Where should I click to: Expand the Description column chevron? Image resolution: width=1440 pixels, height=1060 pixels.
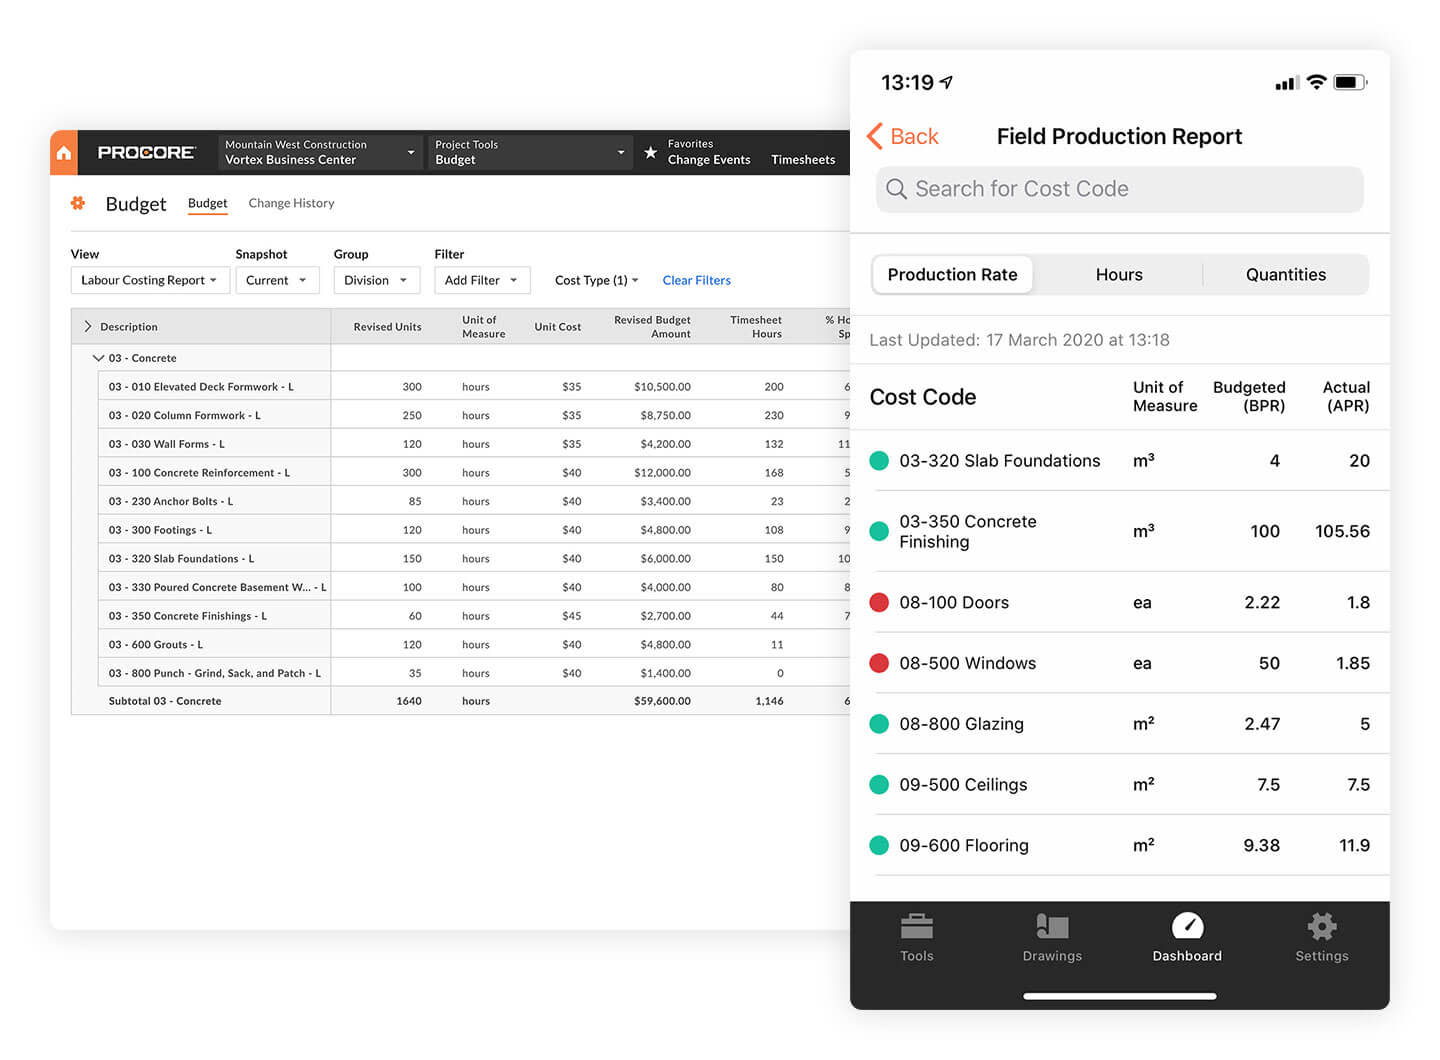click(88, 326)
